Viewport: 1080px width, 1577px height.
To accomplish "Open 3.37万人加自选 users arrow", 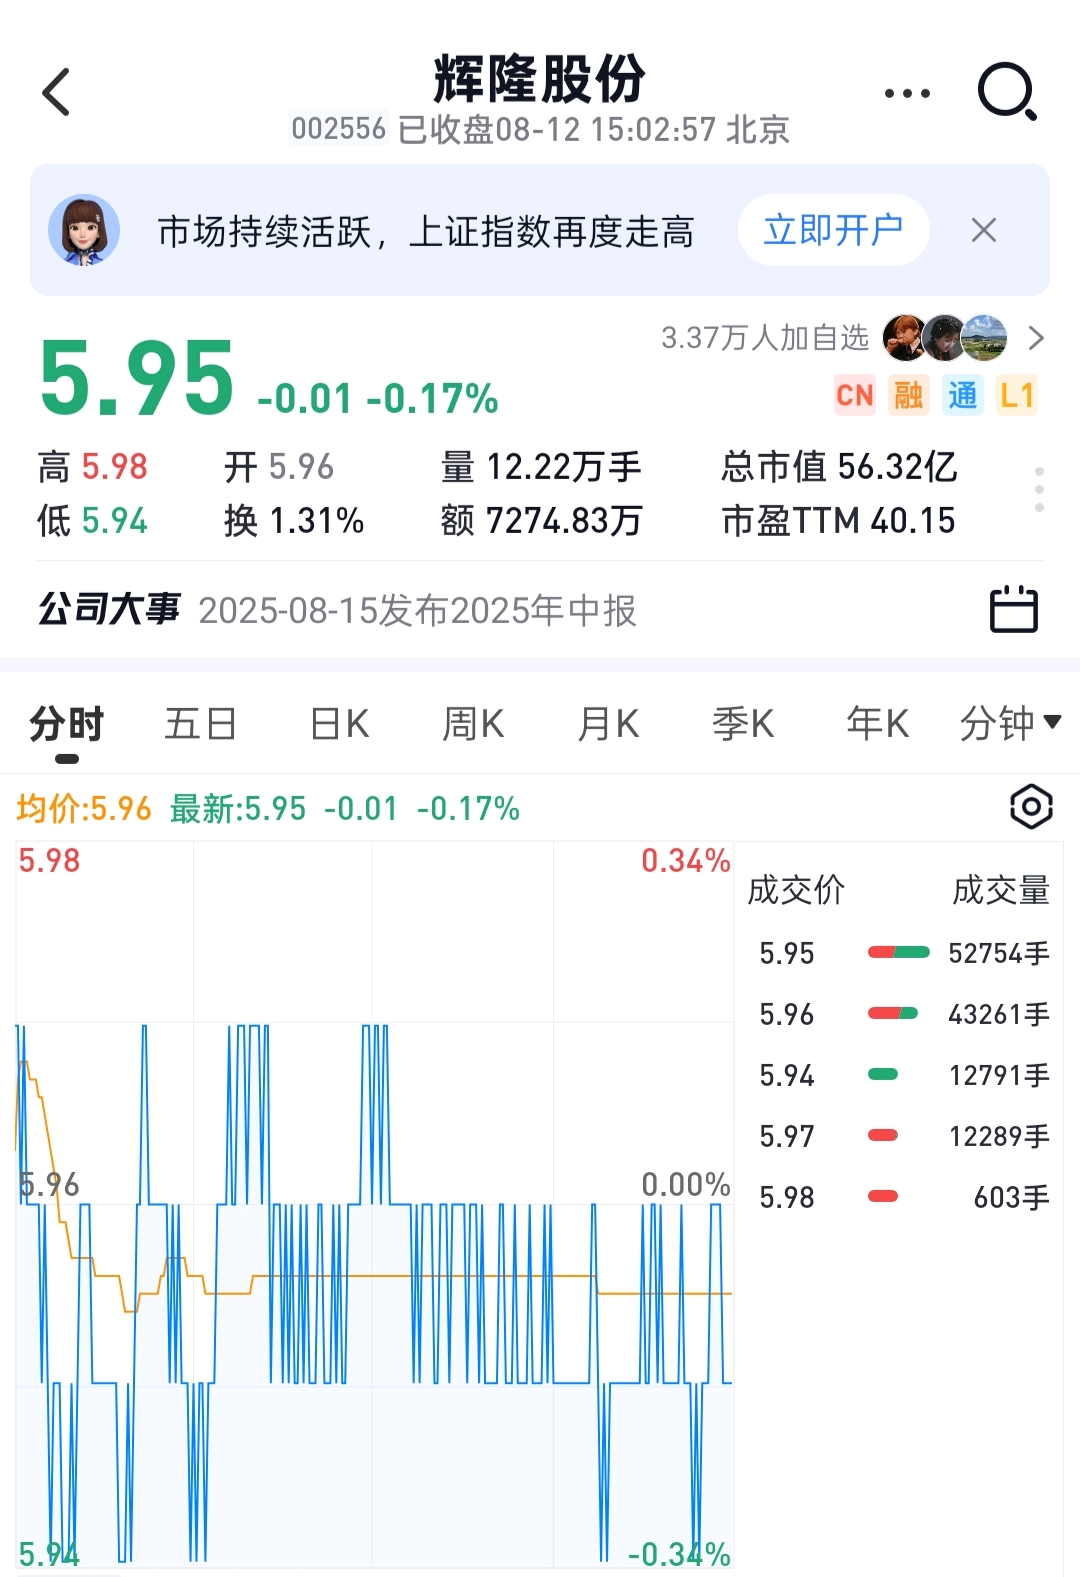I will (x=1036, y=338).
